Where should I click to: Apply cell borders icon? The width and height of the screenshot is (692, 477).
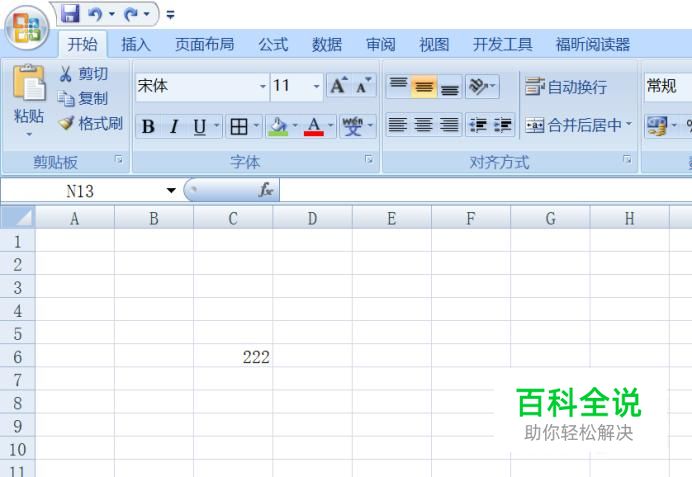239,127
